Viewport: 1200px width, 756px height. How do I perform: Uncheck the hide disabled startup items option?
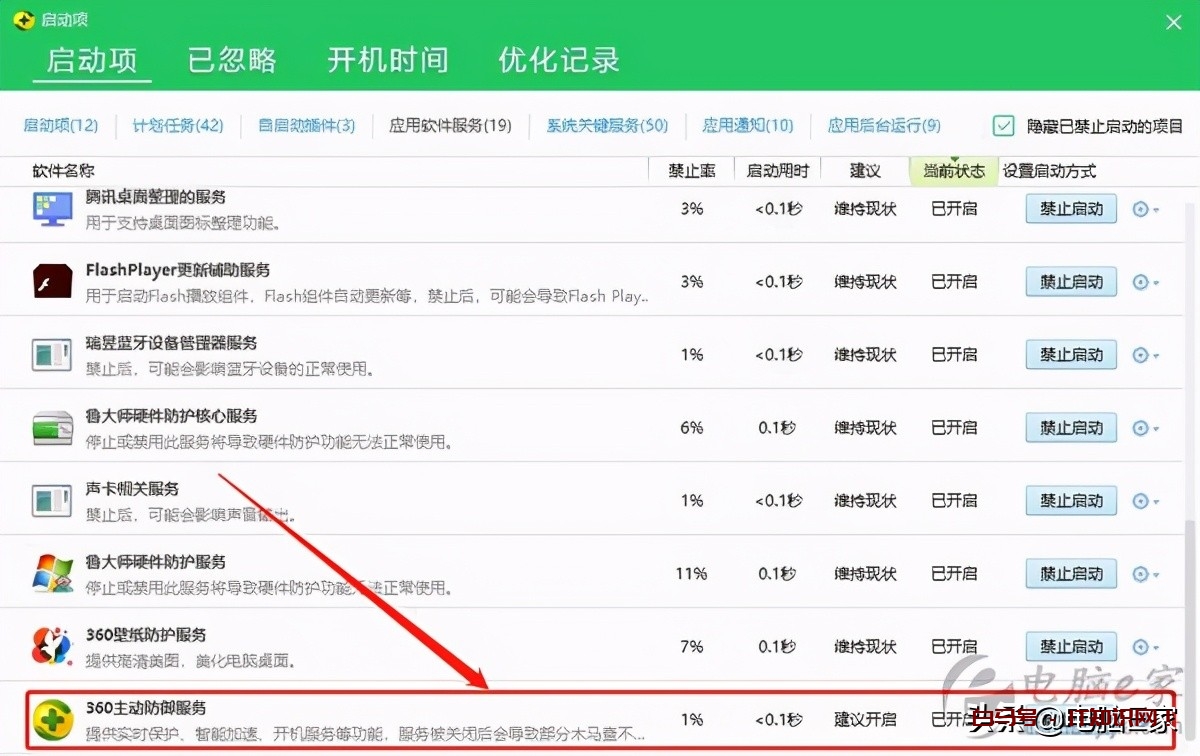pos(1001,126)
